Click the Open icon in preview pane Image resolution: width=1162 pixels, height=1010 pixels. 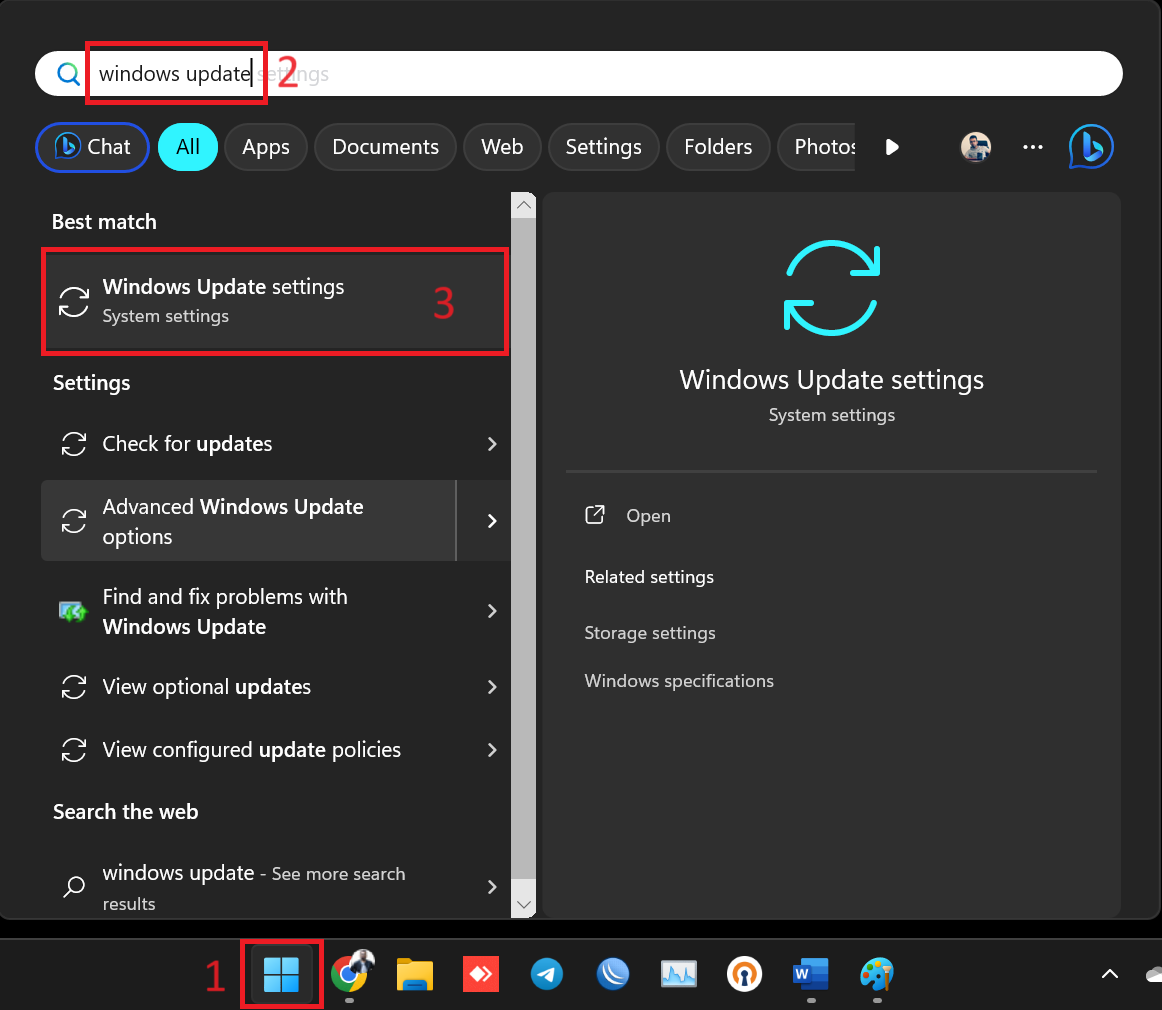595,515
